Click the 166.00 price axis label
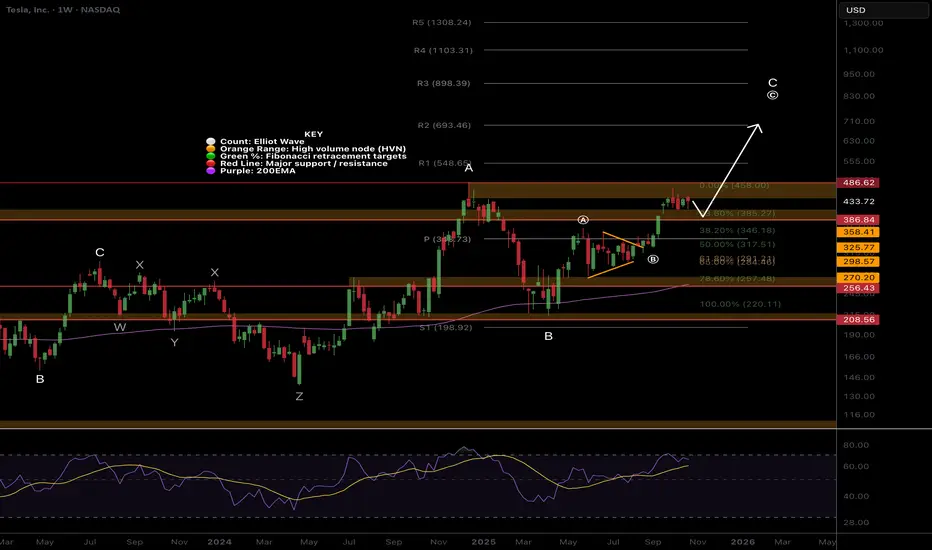 (859, 357)
